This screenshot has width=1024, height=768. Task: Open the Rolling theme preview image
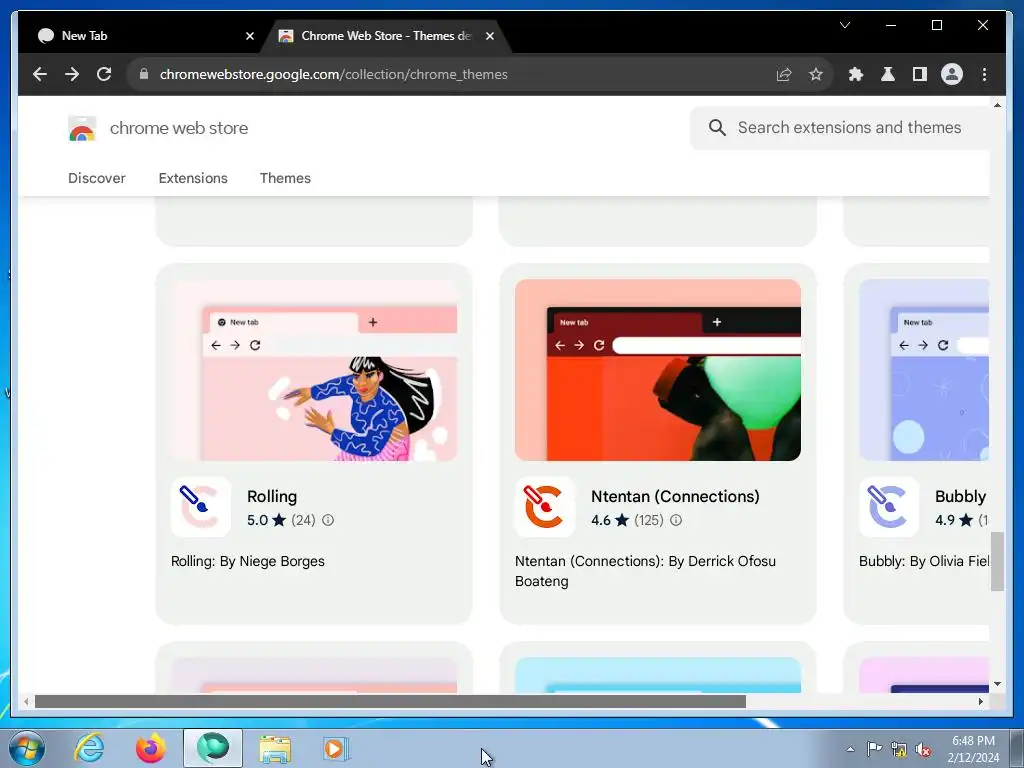[x=314, y=370]
